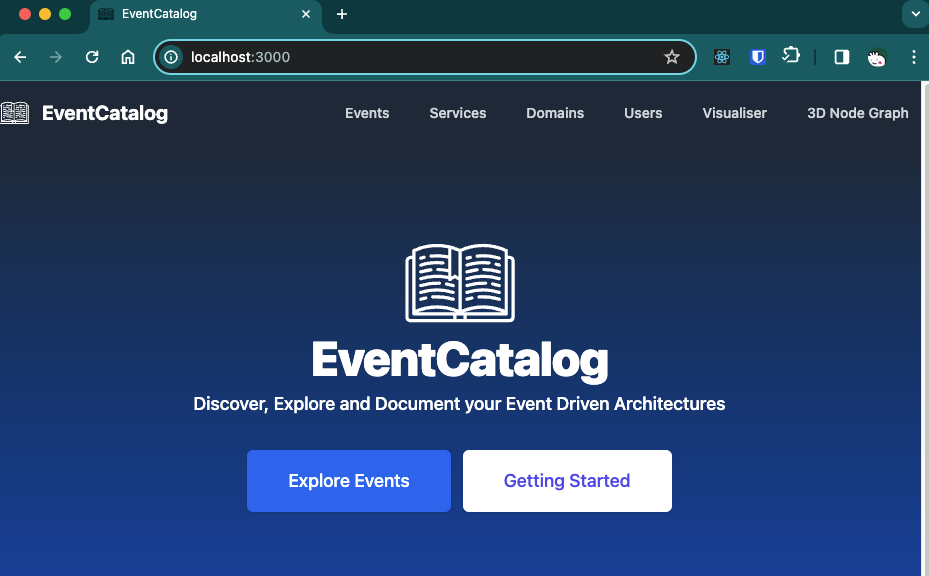Click the EventCatalog book logo
Screen dimensions: 929x576
[x=14, y=113]
